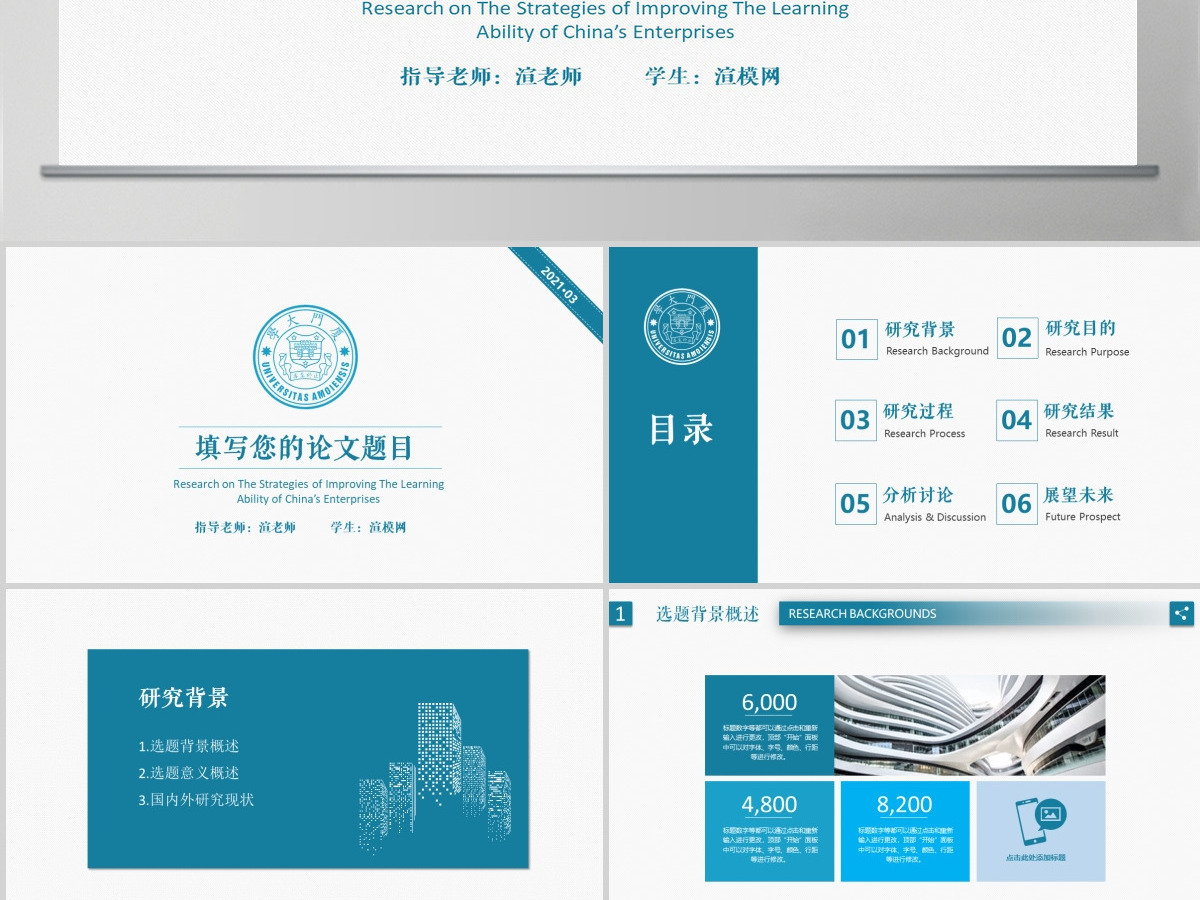1200x900 pixels.
Task: Click the 研究背景 entry in the contents
Action: [x=920, y=329]
